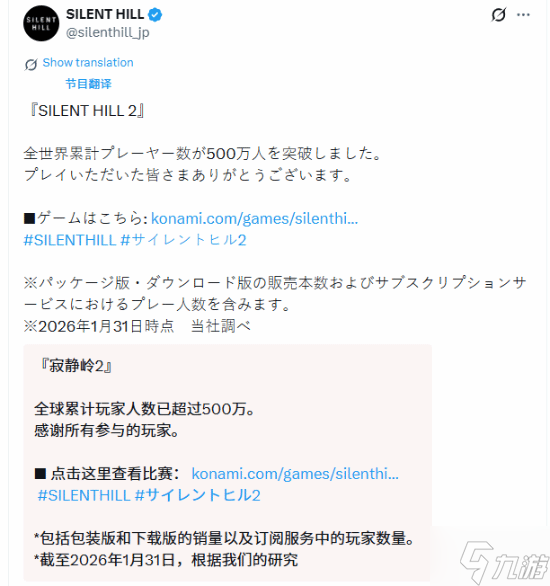Click the 九游 watermark logo
The width and height of the screenshot is (550, 586).
point(505,562)
